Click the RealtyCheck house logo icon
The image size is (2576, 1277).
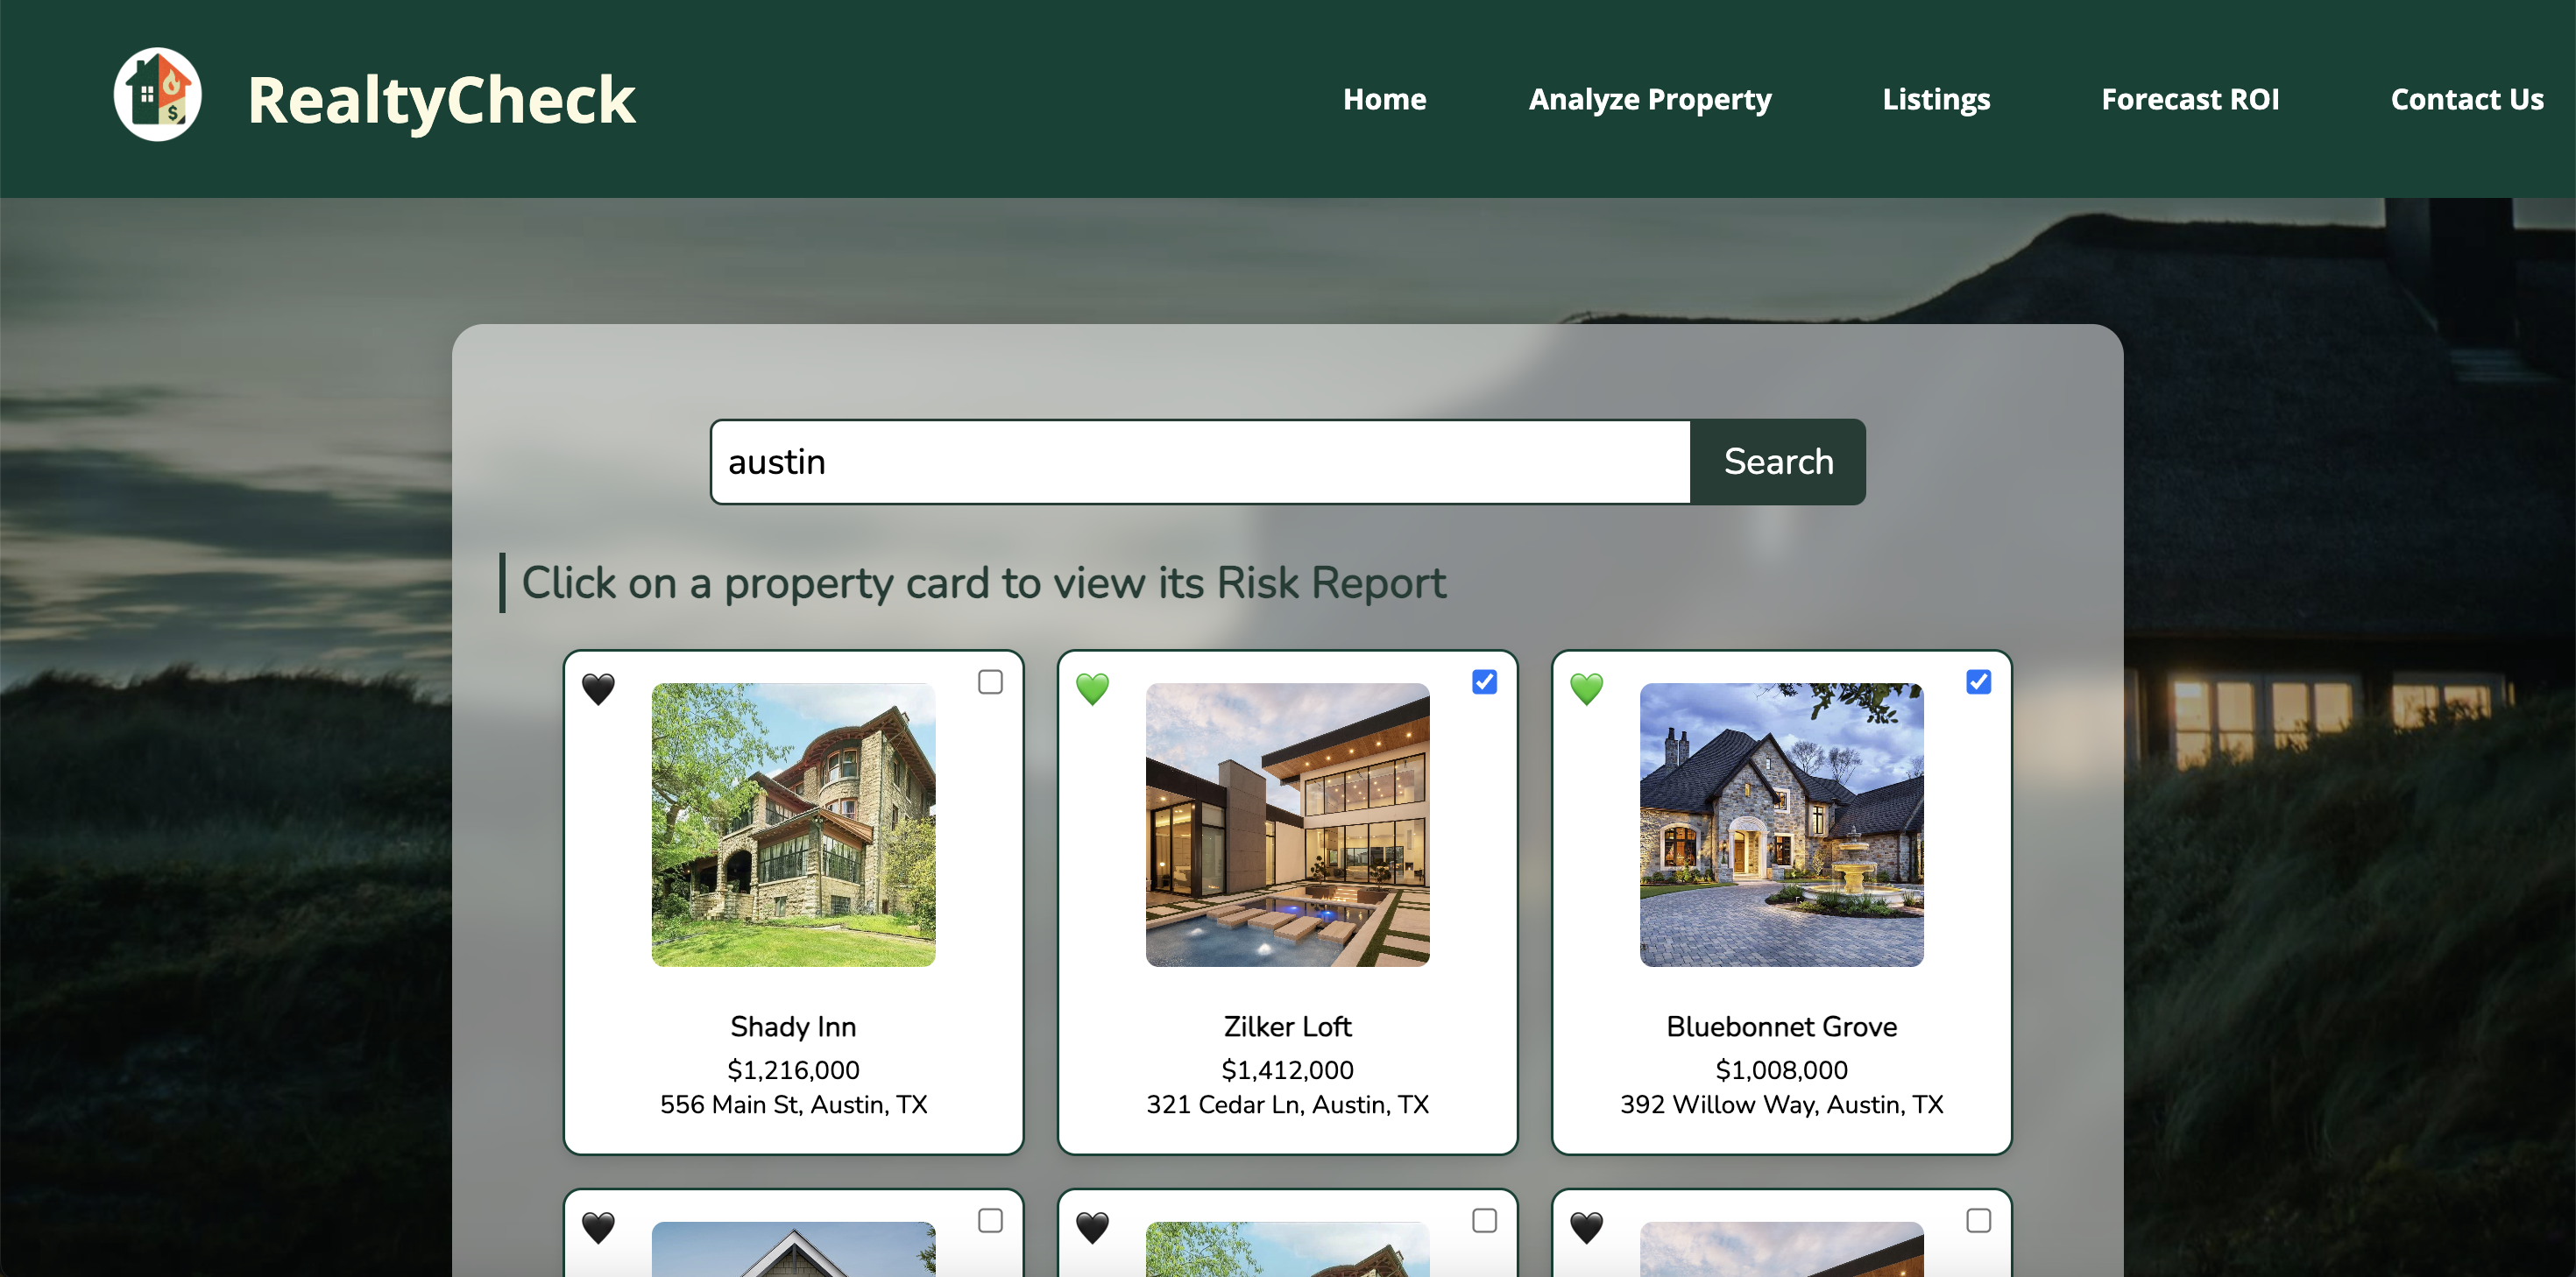tap(157, 96)
